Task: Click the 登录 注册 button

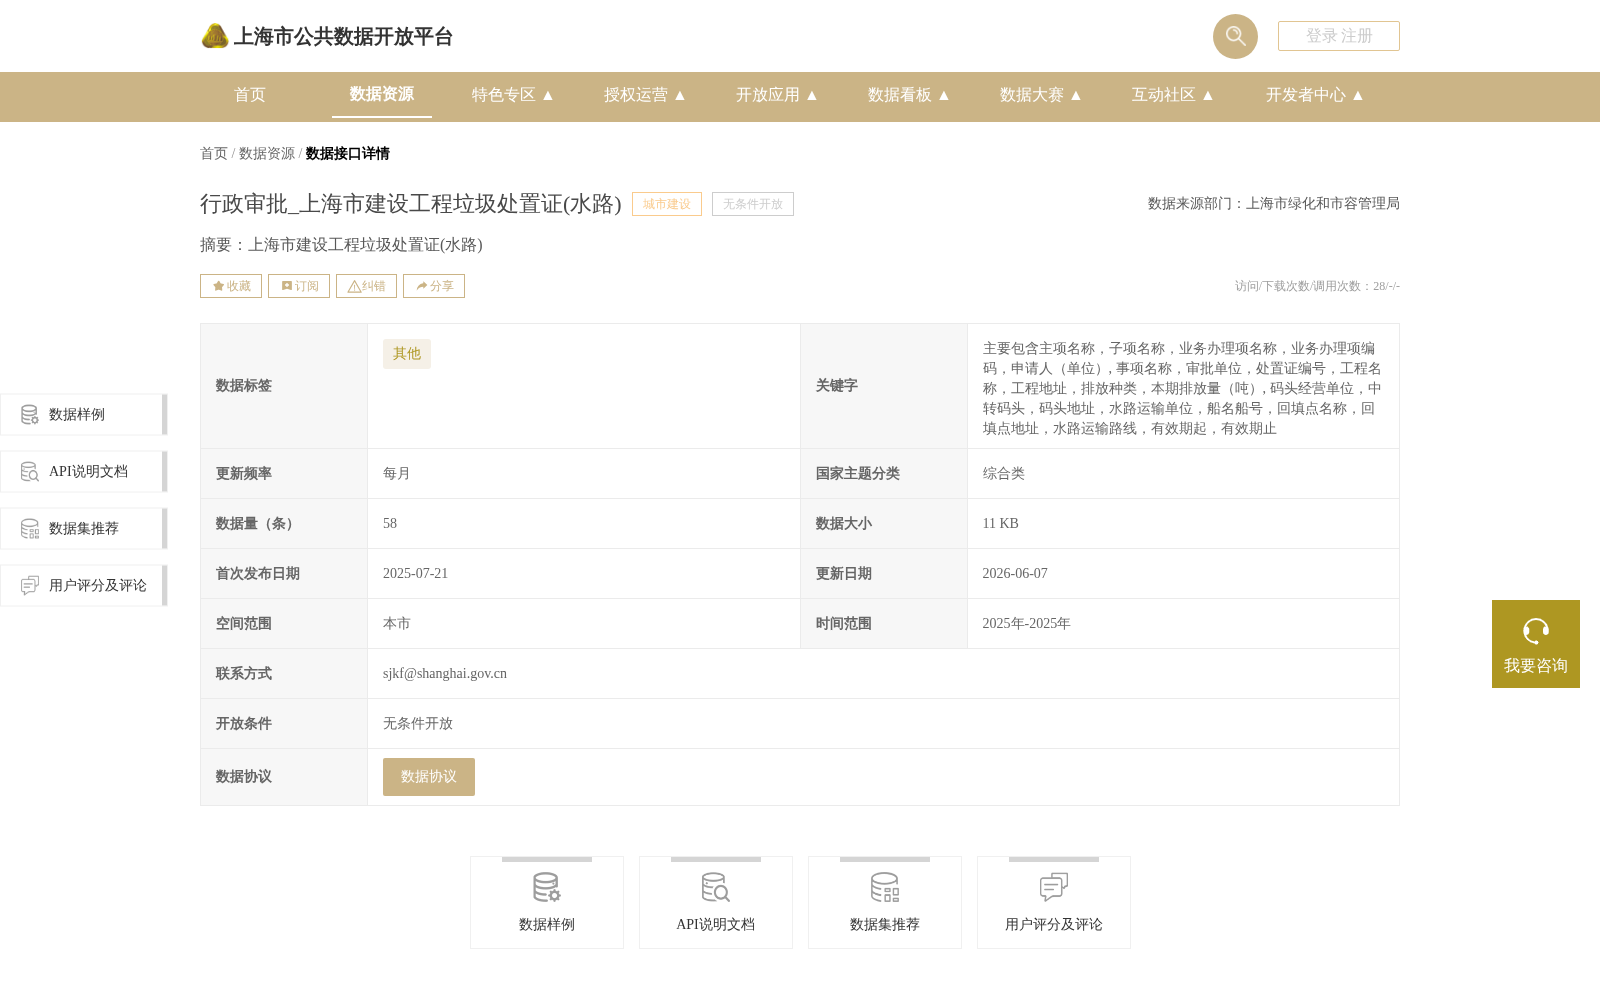Action: coord(1339,36)
